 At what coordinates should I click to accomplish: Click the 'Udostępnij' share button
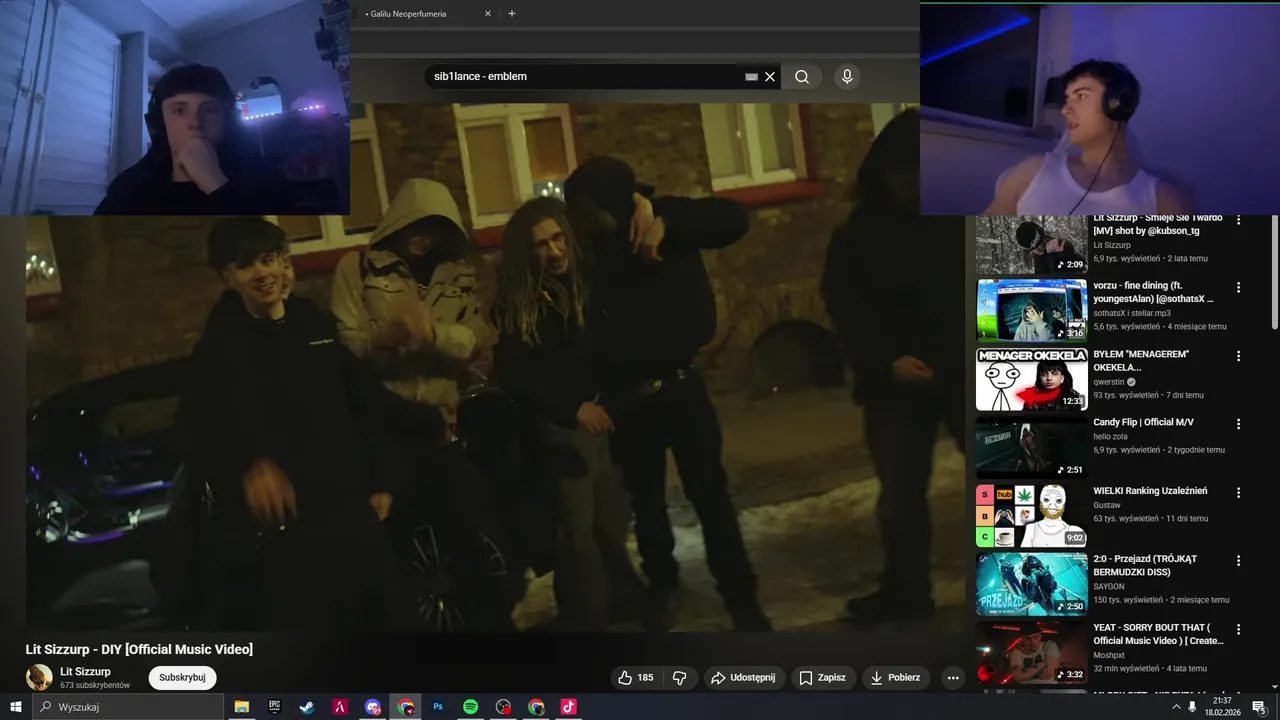tap(744, 678)
